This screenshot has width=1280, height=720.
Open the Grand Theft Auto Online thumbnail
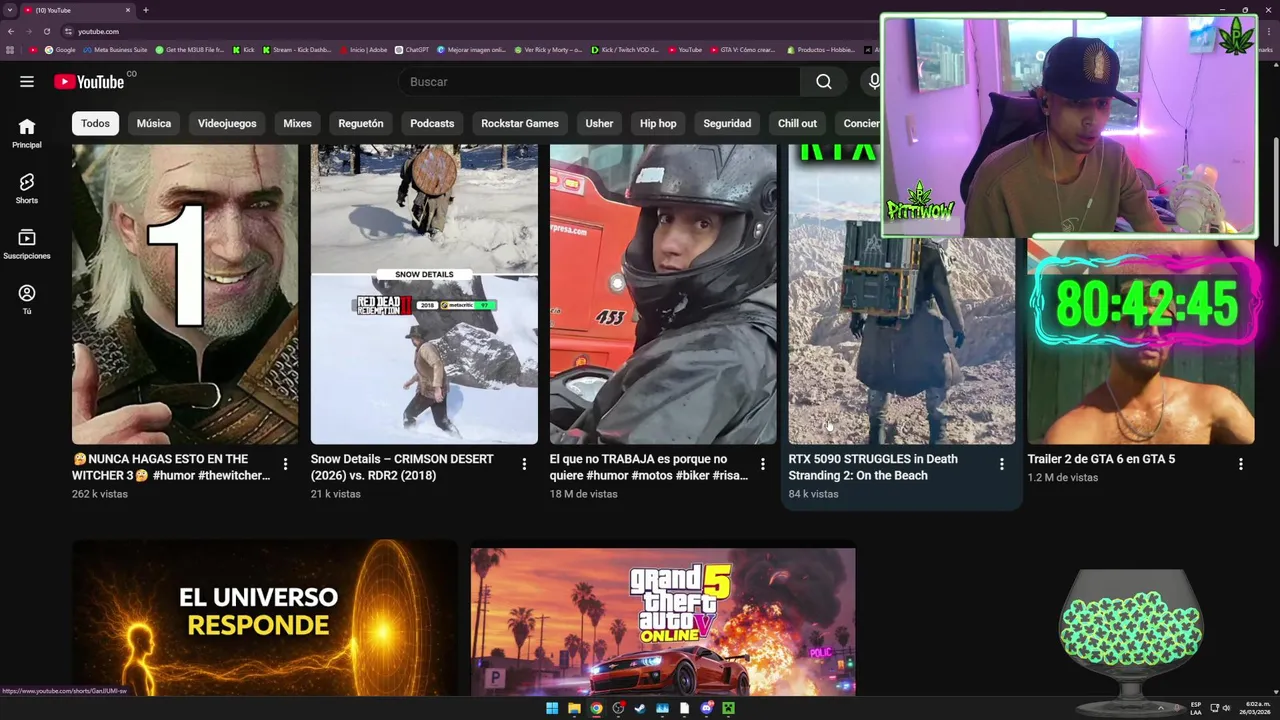(x=663, y=621)
